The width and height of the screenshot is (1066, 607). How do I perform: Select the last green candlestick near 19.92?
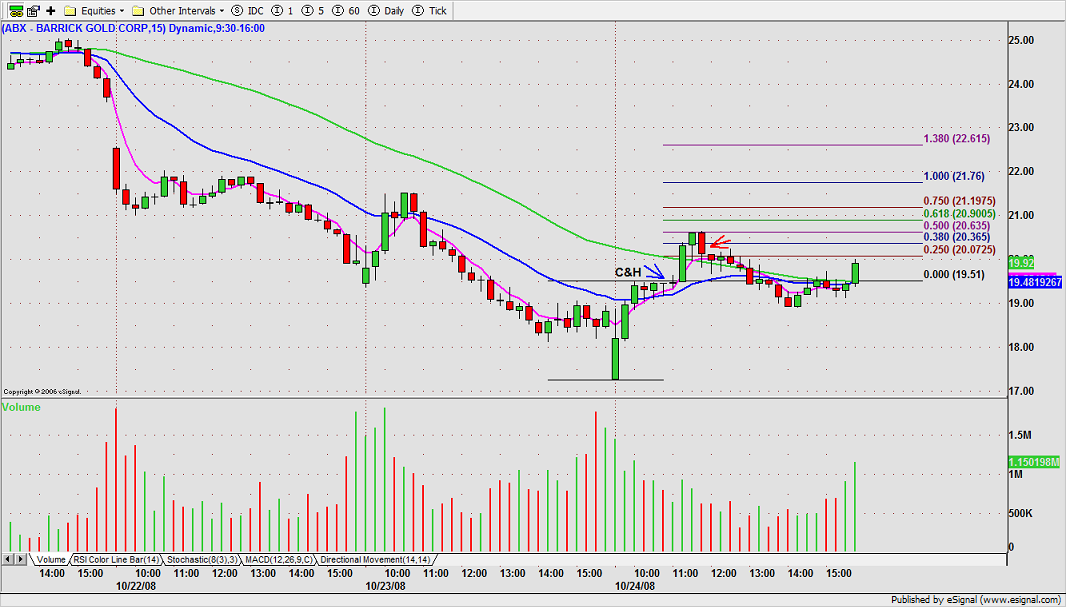click(855, 273)
